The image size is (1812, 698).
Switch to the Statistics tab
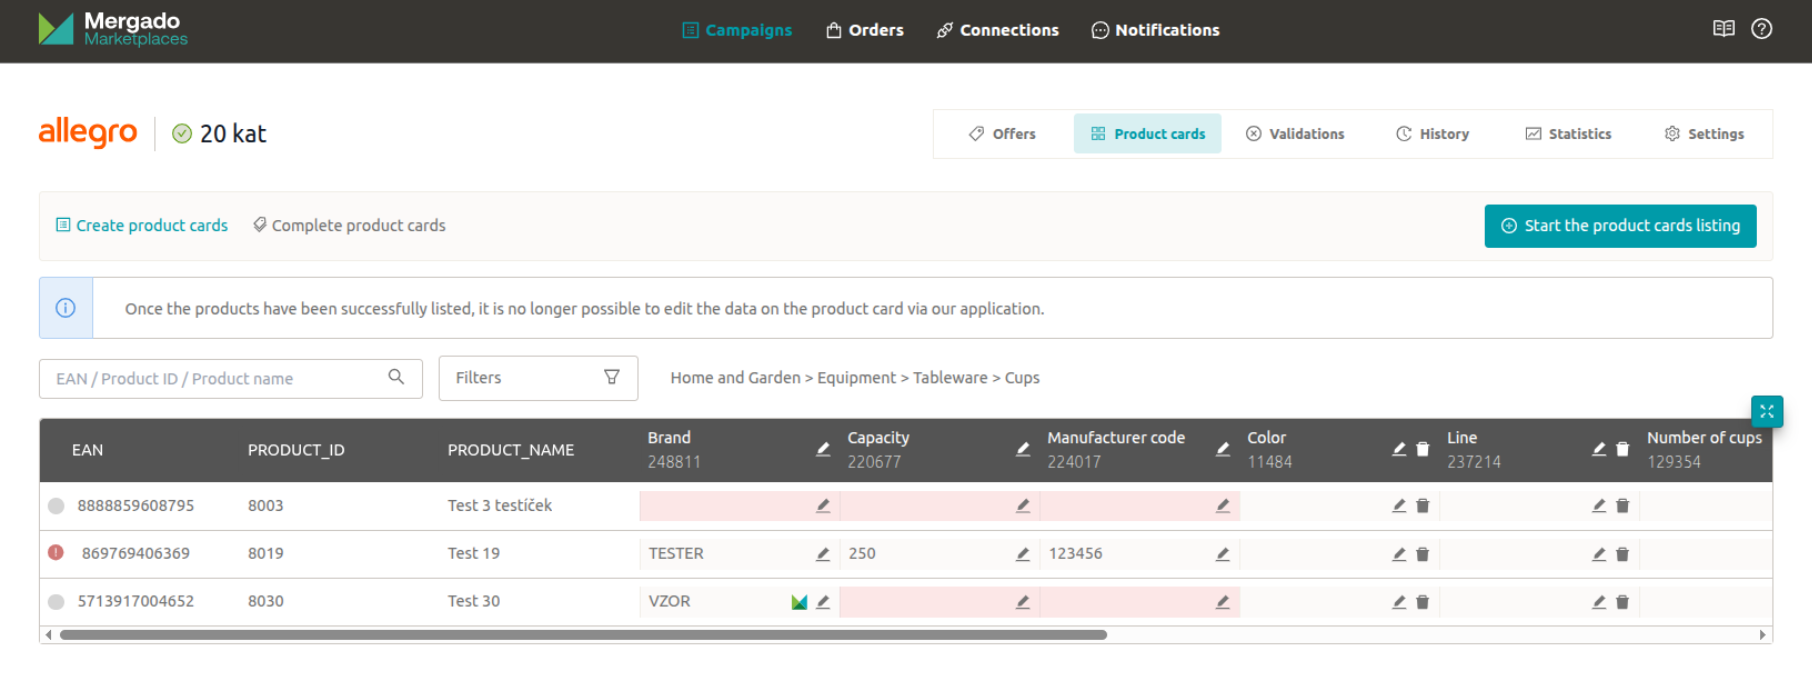(1568, 134)
